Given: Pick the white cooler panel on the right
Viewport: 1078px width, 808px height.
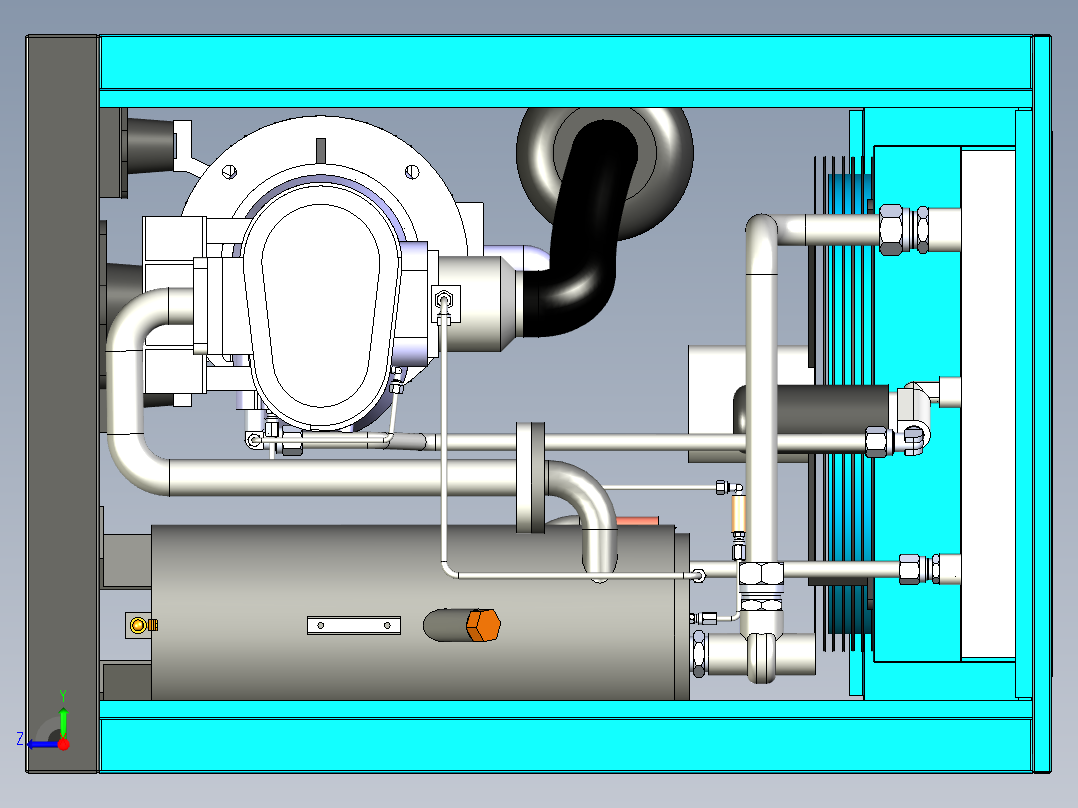Looking at the screenshot, I should click(988, 404).
